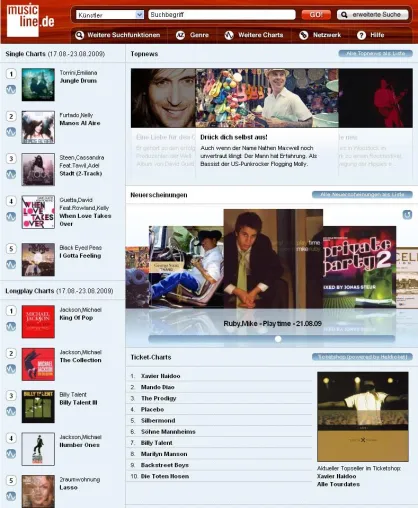
Task: Open The Prodigy ticket chart entry
Action: point(158,398)
